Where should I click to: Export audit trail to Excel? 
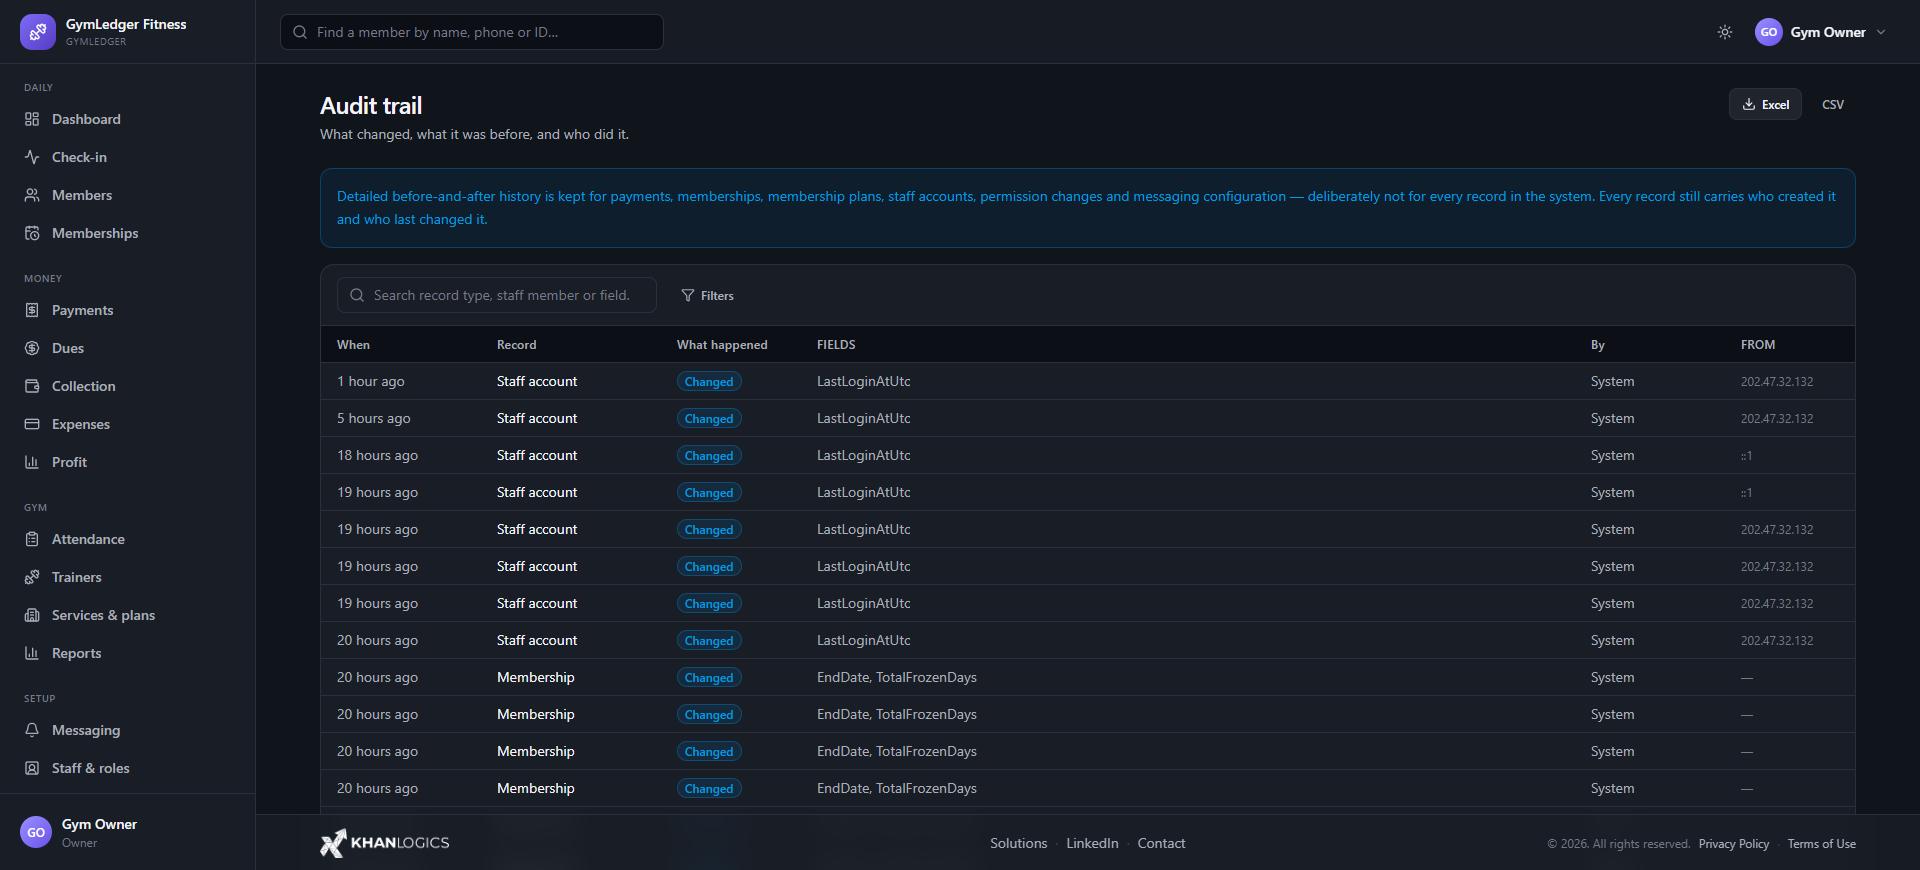1766,104
